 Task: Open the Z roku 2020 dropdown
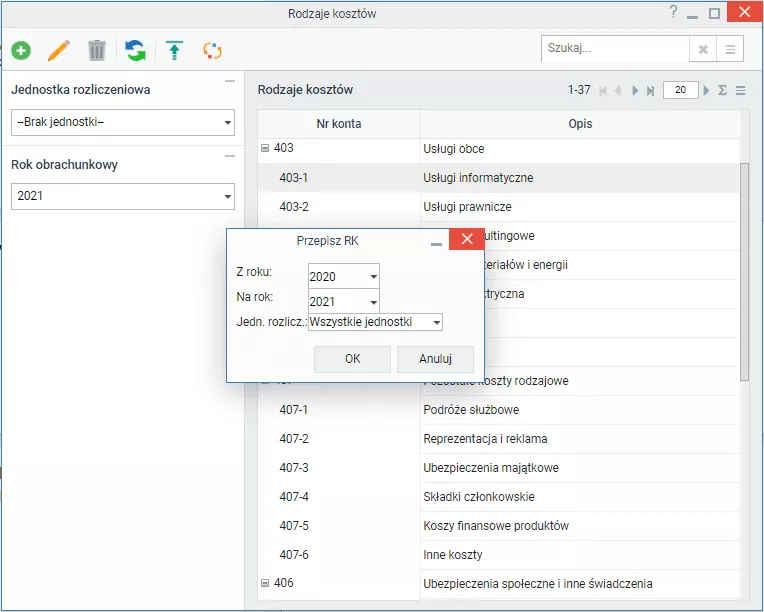click(373, 276)
